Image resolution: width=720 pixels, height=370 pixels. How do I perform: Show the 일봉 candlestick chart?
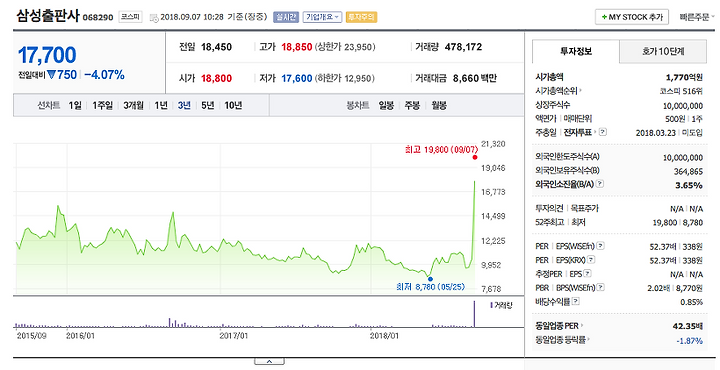coord(386,106)
